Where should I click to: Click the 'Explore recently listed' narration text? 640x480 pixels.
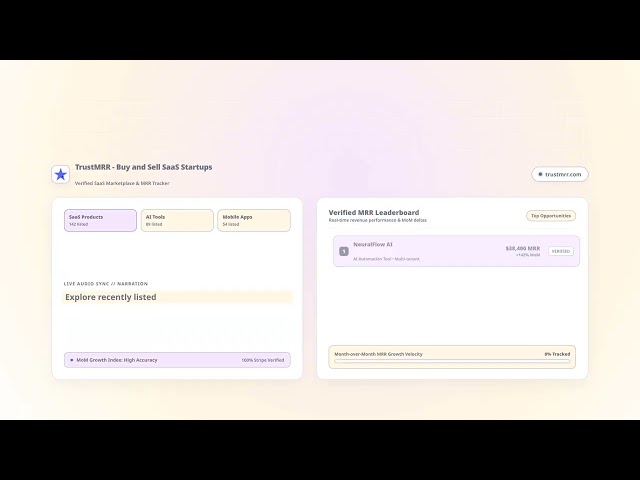pyautogui.click(x=111, y=297)
